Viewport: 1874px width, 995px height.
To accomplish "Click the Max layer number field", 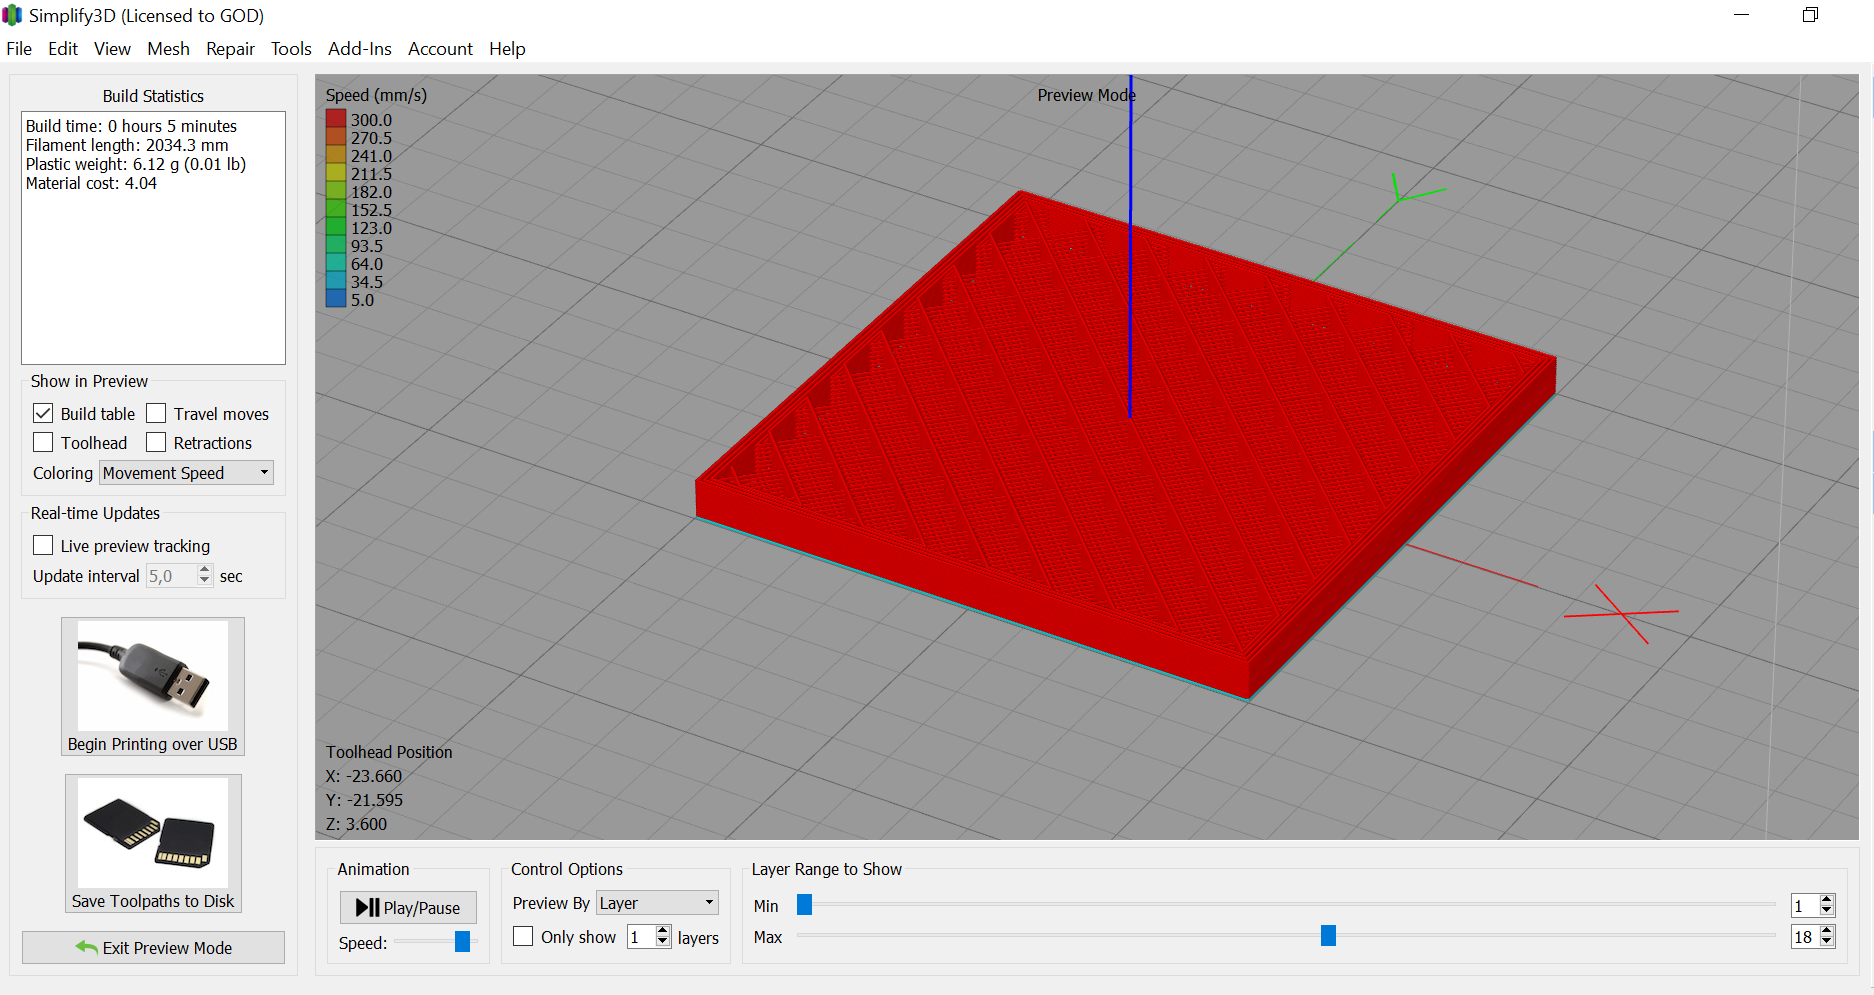I will 1805,937.
